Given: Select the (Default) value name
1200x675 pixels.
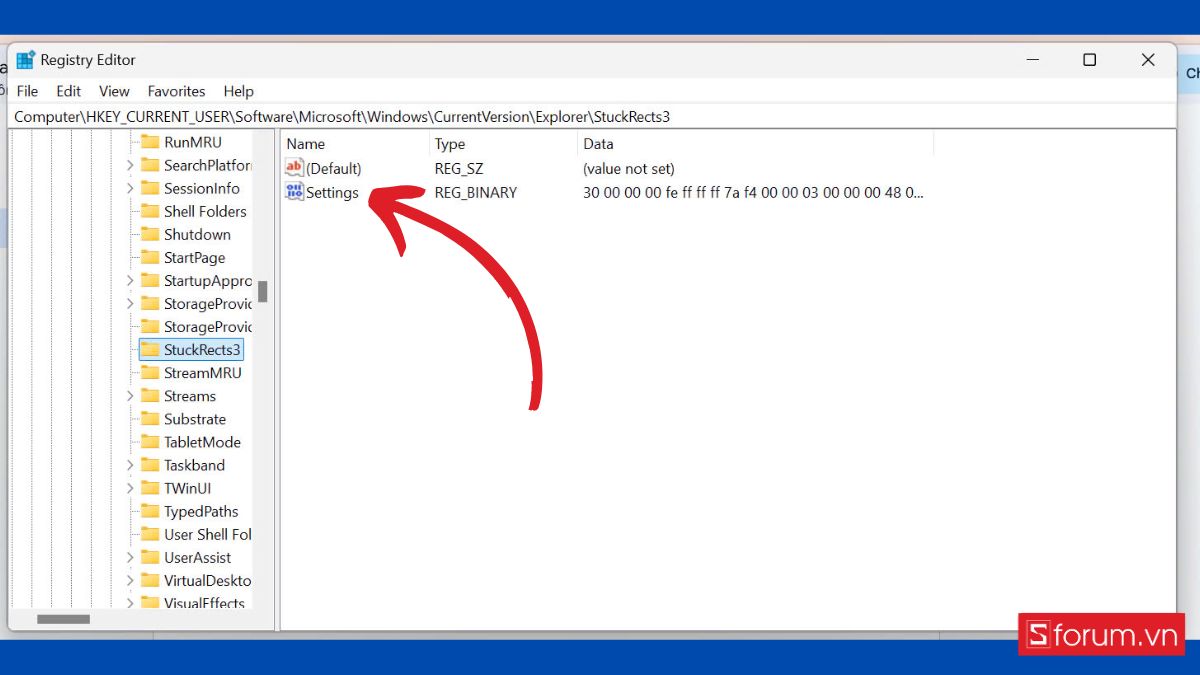Looking at the screenshot, I should coord(334,168).
